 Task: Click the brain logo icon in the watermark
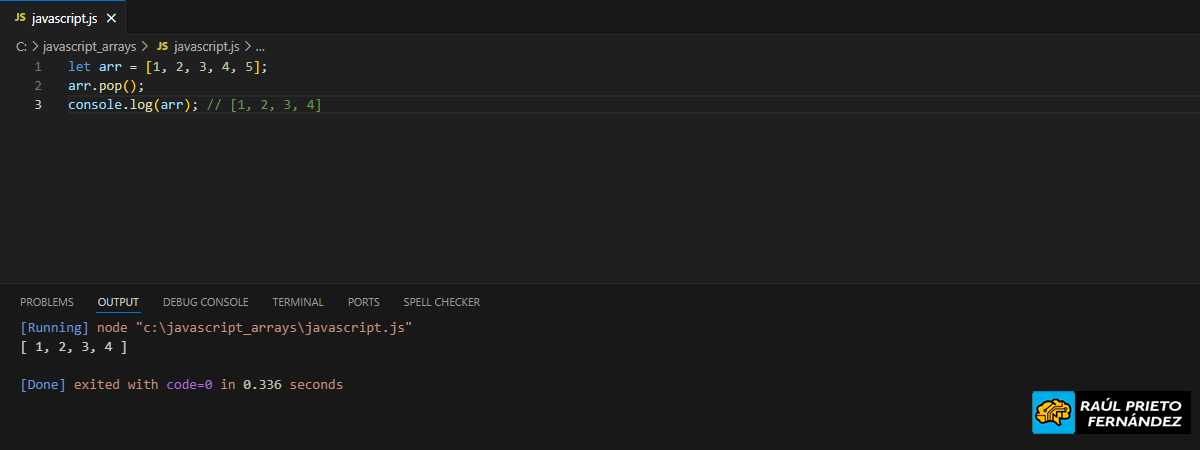coord(1053,412)
